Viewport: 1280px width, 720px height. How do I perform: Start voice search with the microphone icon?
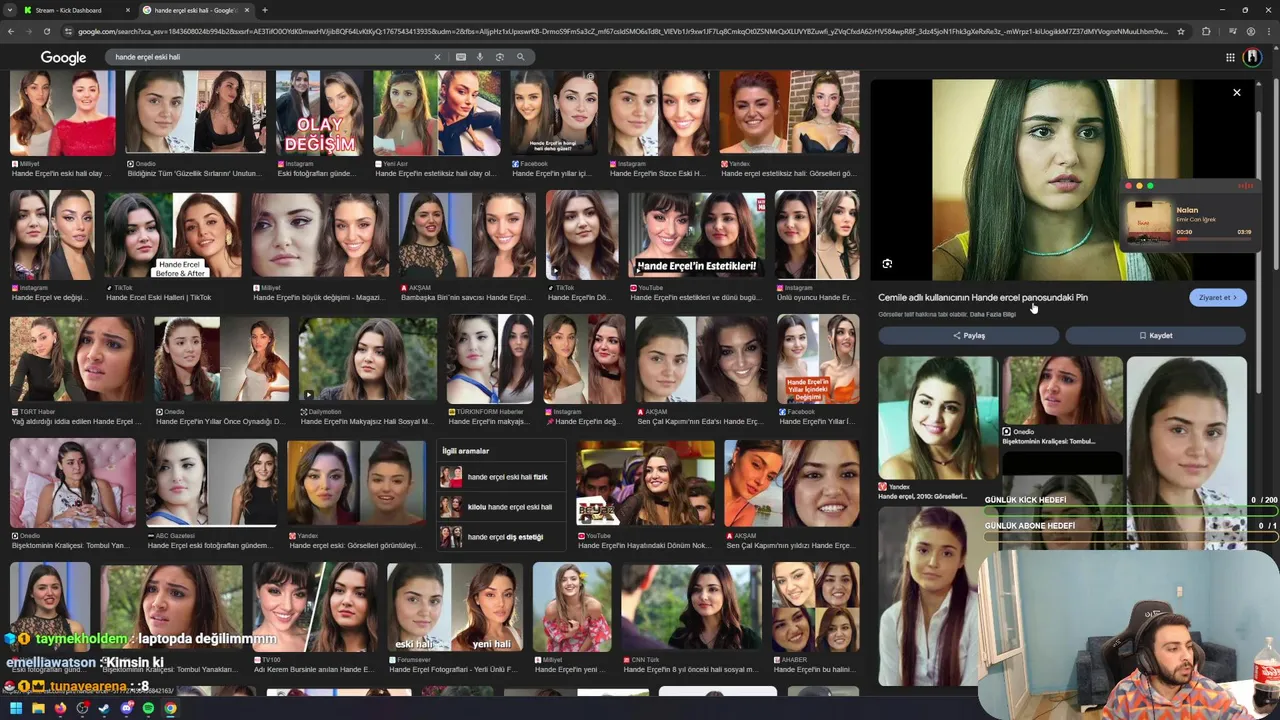(480, 57)
